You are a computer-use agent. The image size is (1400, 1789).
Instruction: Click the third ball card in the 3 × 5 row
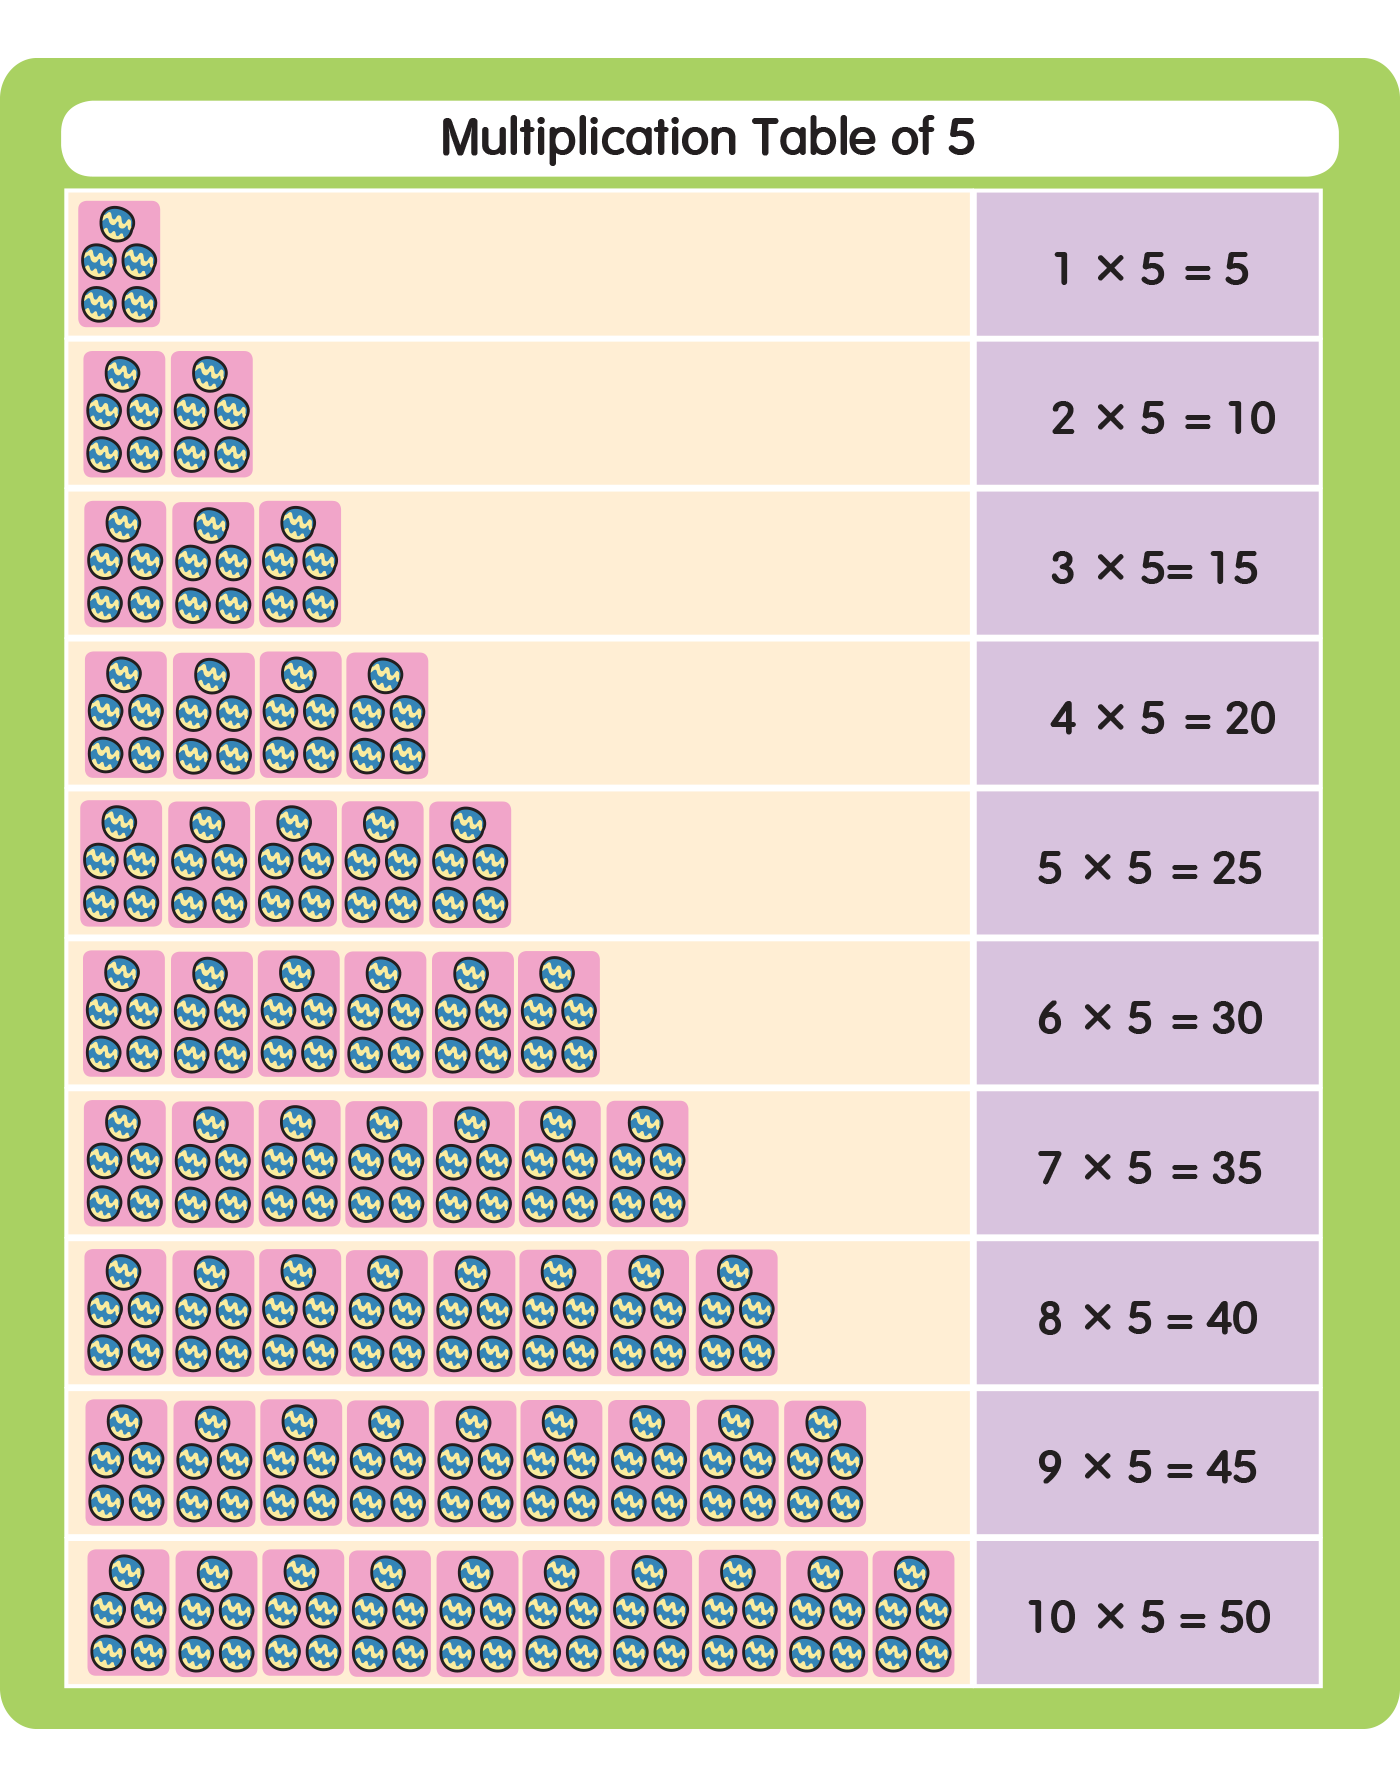pyautogui.click(x=300, y=564)
